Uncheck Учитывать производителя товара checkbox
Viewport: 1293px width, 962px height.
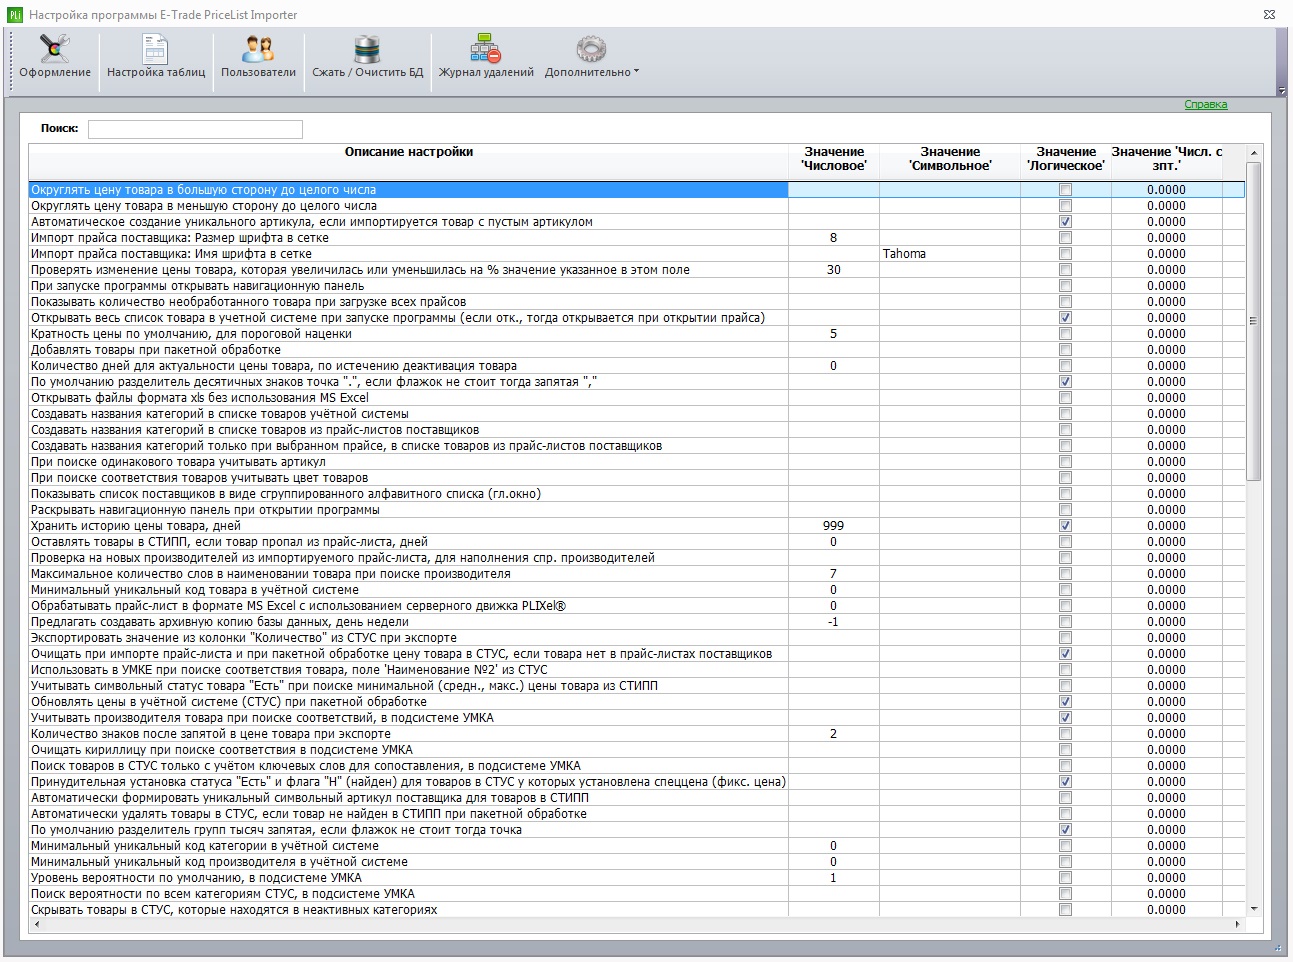point(1065,718)
